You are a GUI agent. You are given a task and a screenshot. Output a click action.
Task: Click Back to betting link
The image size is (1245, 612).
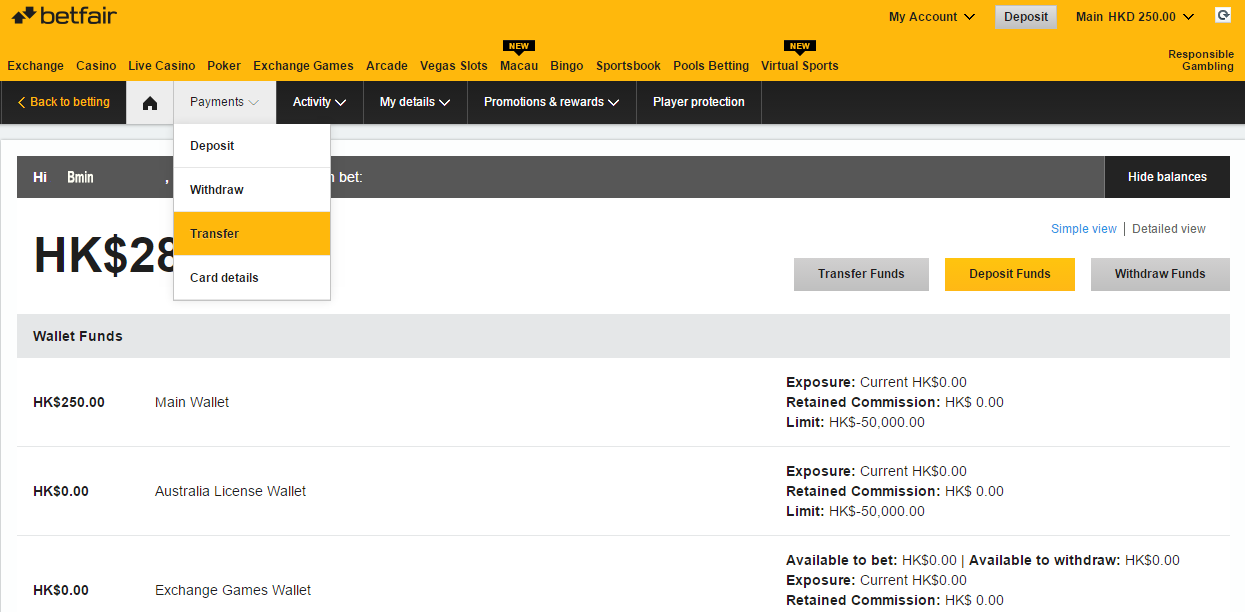(x=64, y=102)
